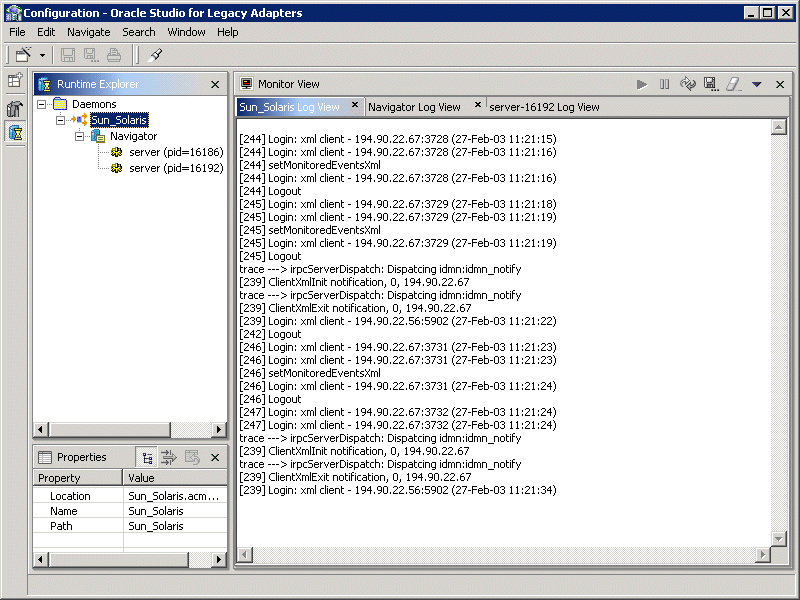Close the Runtime Explorer panel
This screenshot has height=600, width=800.
[215, 85]
